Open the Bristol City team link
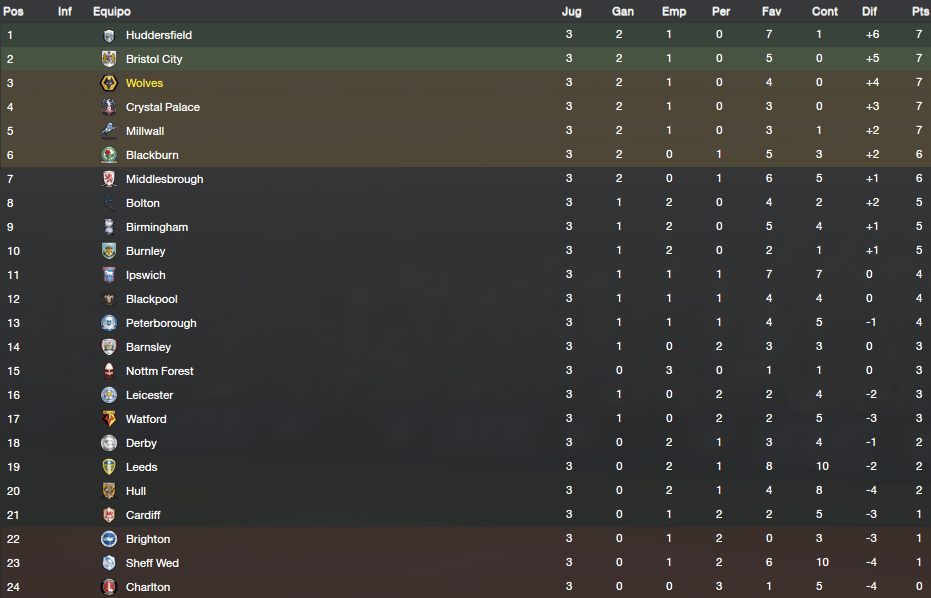 coord(154,59)
